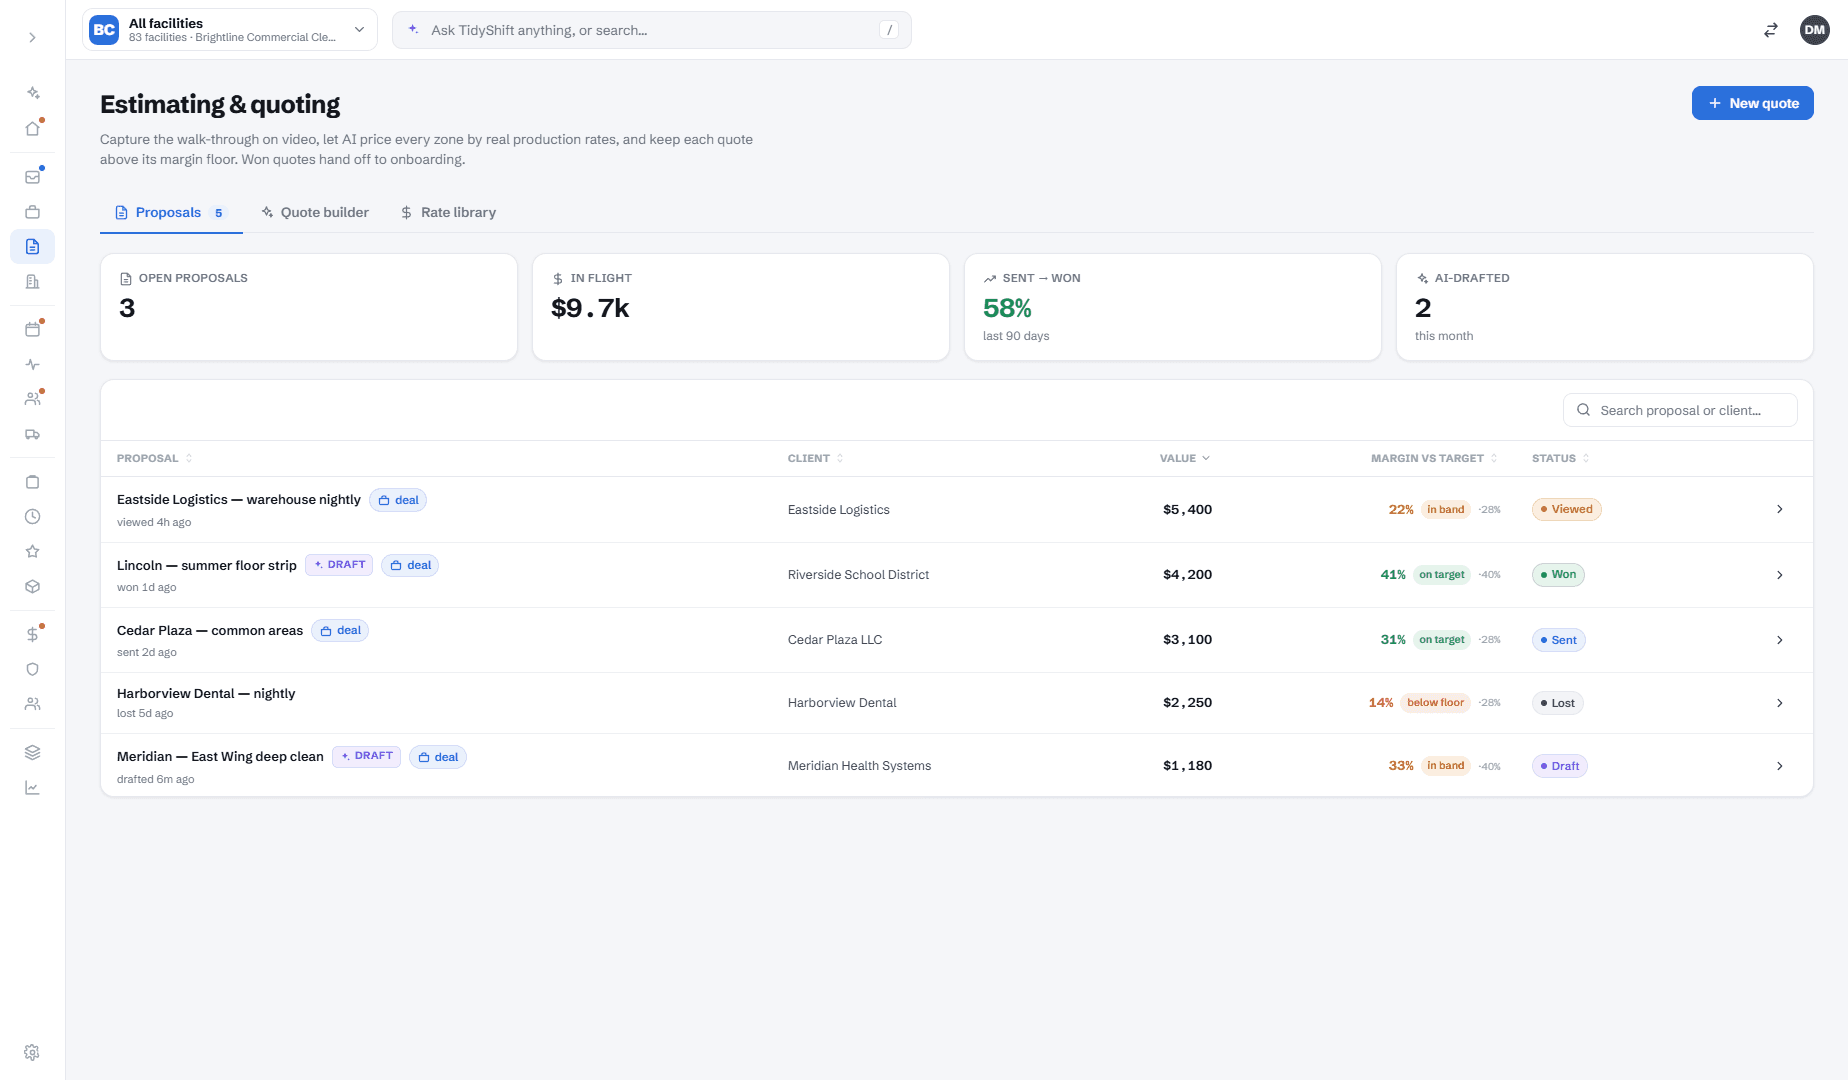Open Eastside Logistics — warehouse nightly proposal
Screen dimensions: 1848x1080
pos(238,499)
